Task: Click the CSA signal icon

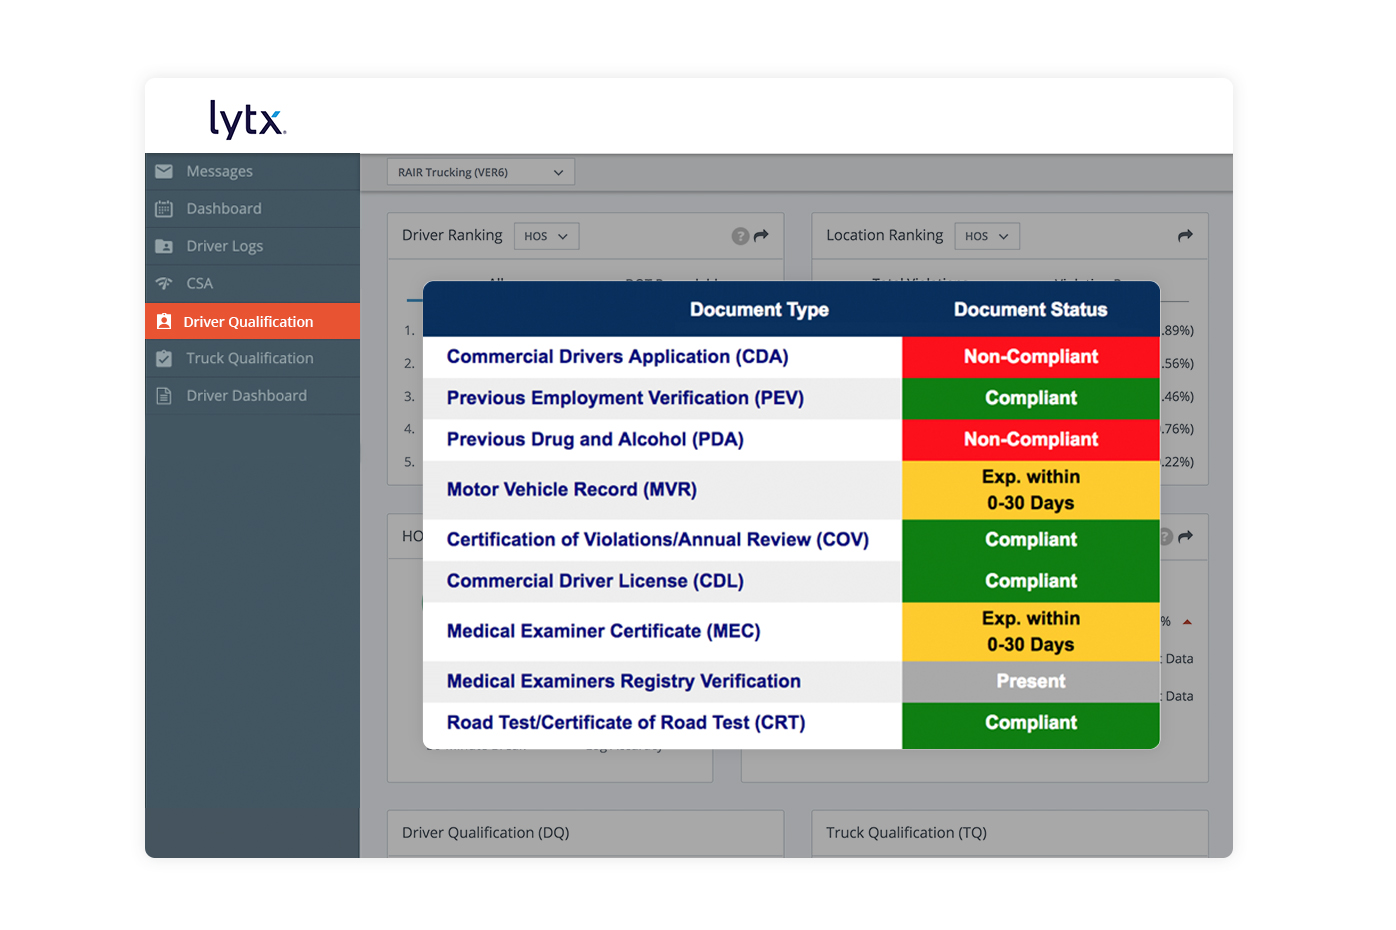Action: pyautogui.click(x=164, y=284)
